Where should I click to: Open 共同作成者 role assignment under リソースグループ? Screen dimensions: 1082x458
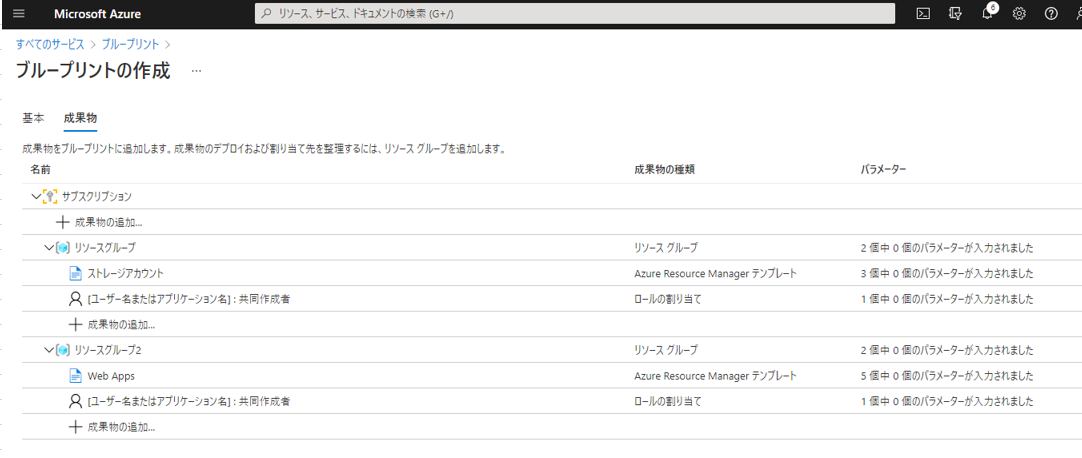[188, 299]
